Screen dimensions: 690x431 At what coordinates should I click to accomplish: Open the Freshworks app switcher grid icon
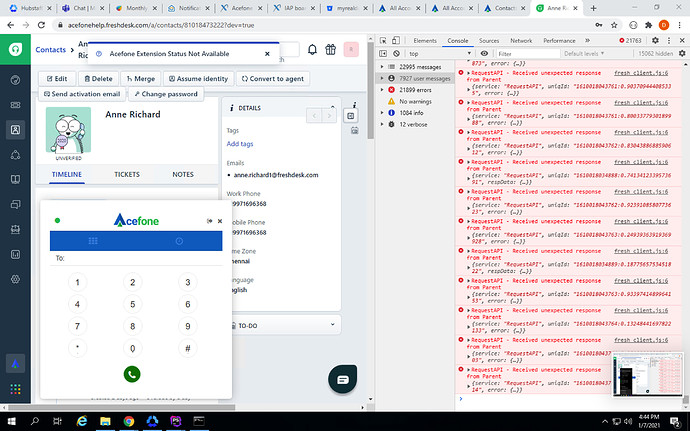pyautogui.click(x=15, y=389)
